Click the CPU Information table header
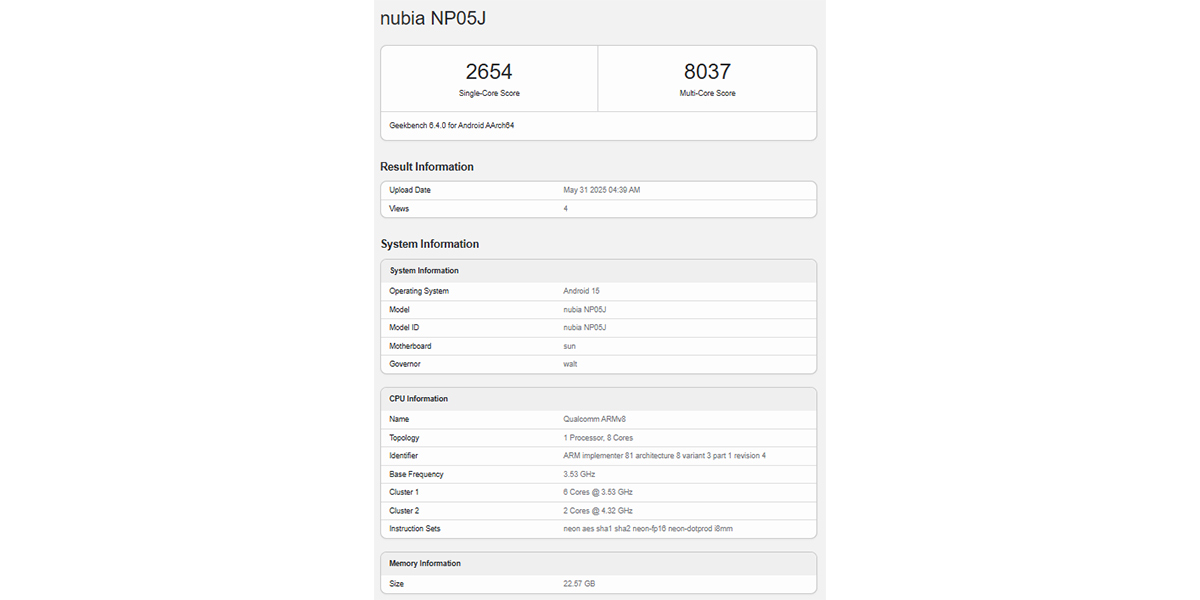The height and width of the screenshot is (600, 1200). (x=419, y=399)
